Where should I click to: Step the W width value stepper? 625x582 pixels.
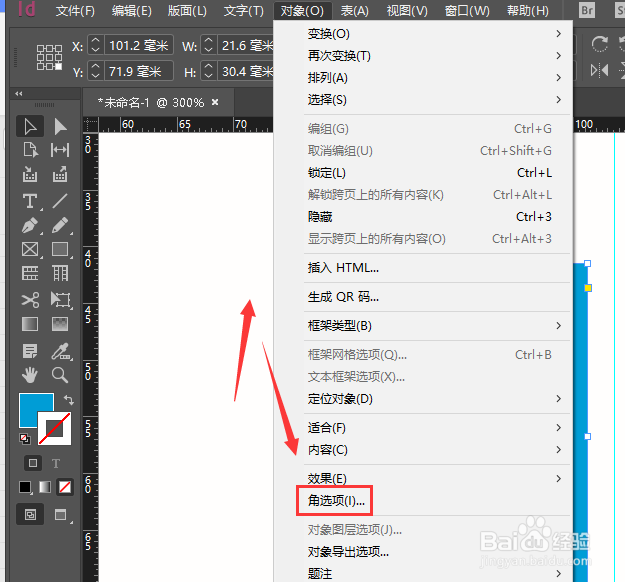208,45
